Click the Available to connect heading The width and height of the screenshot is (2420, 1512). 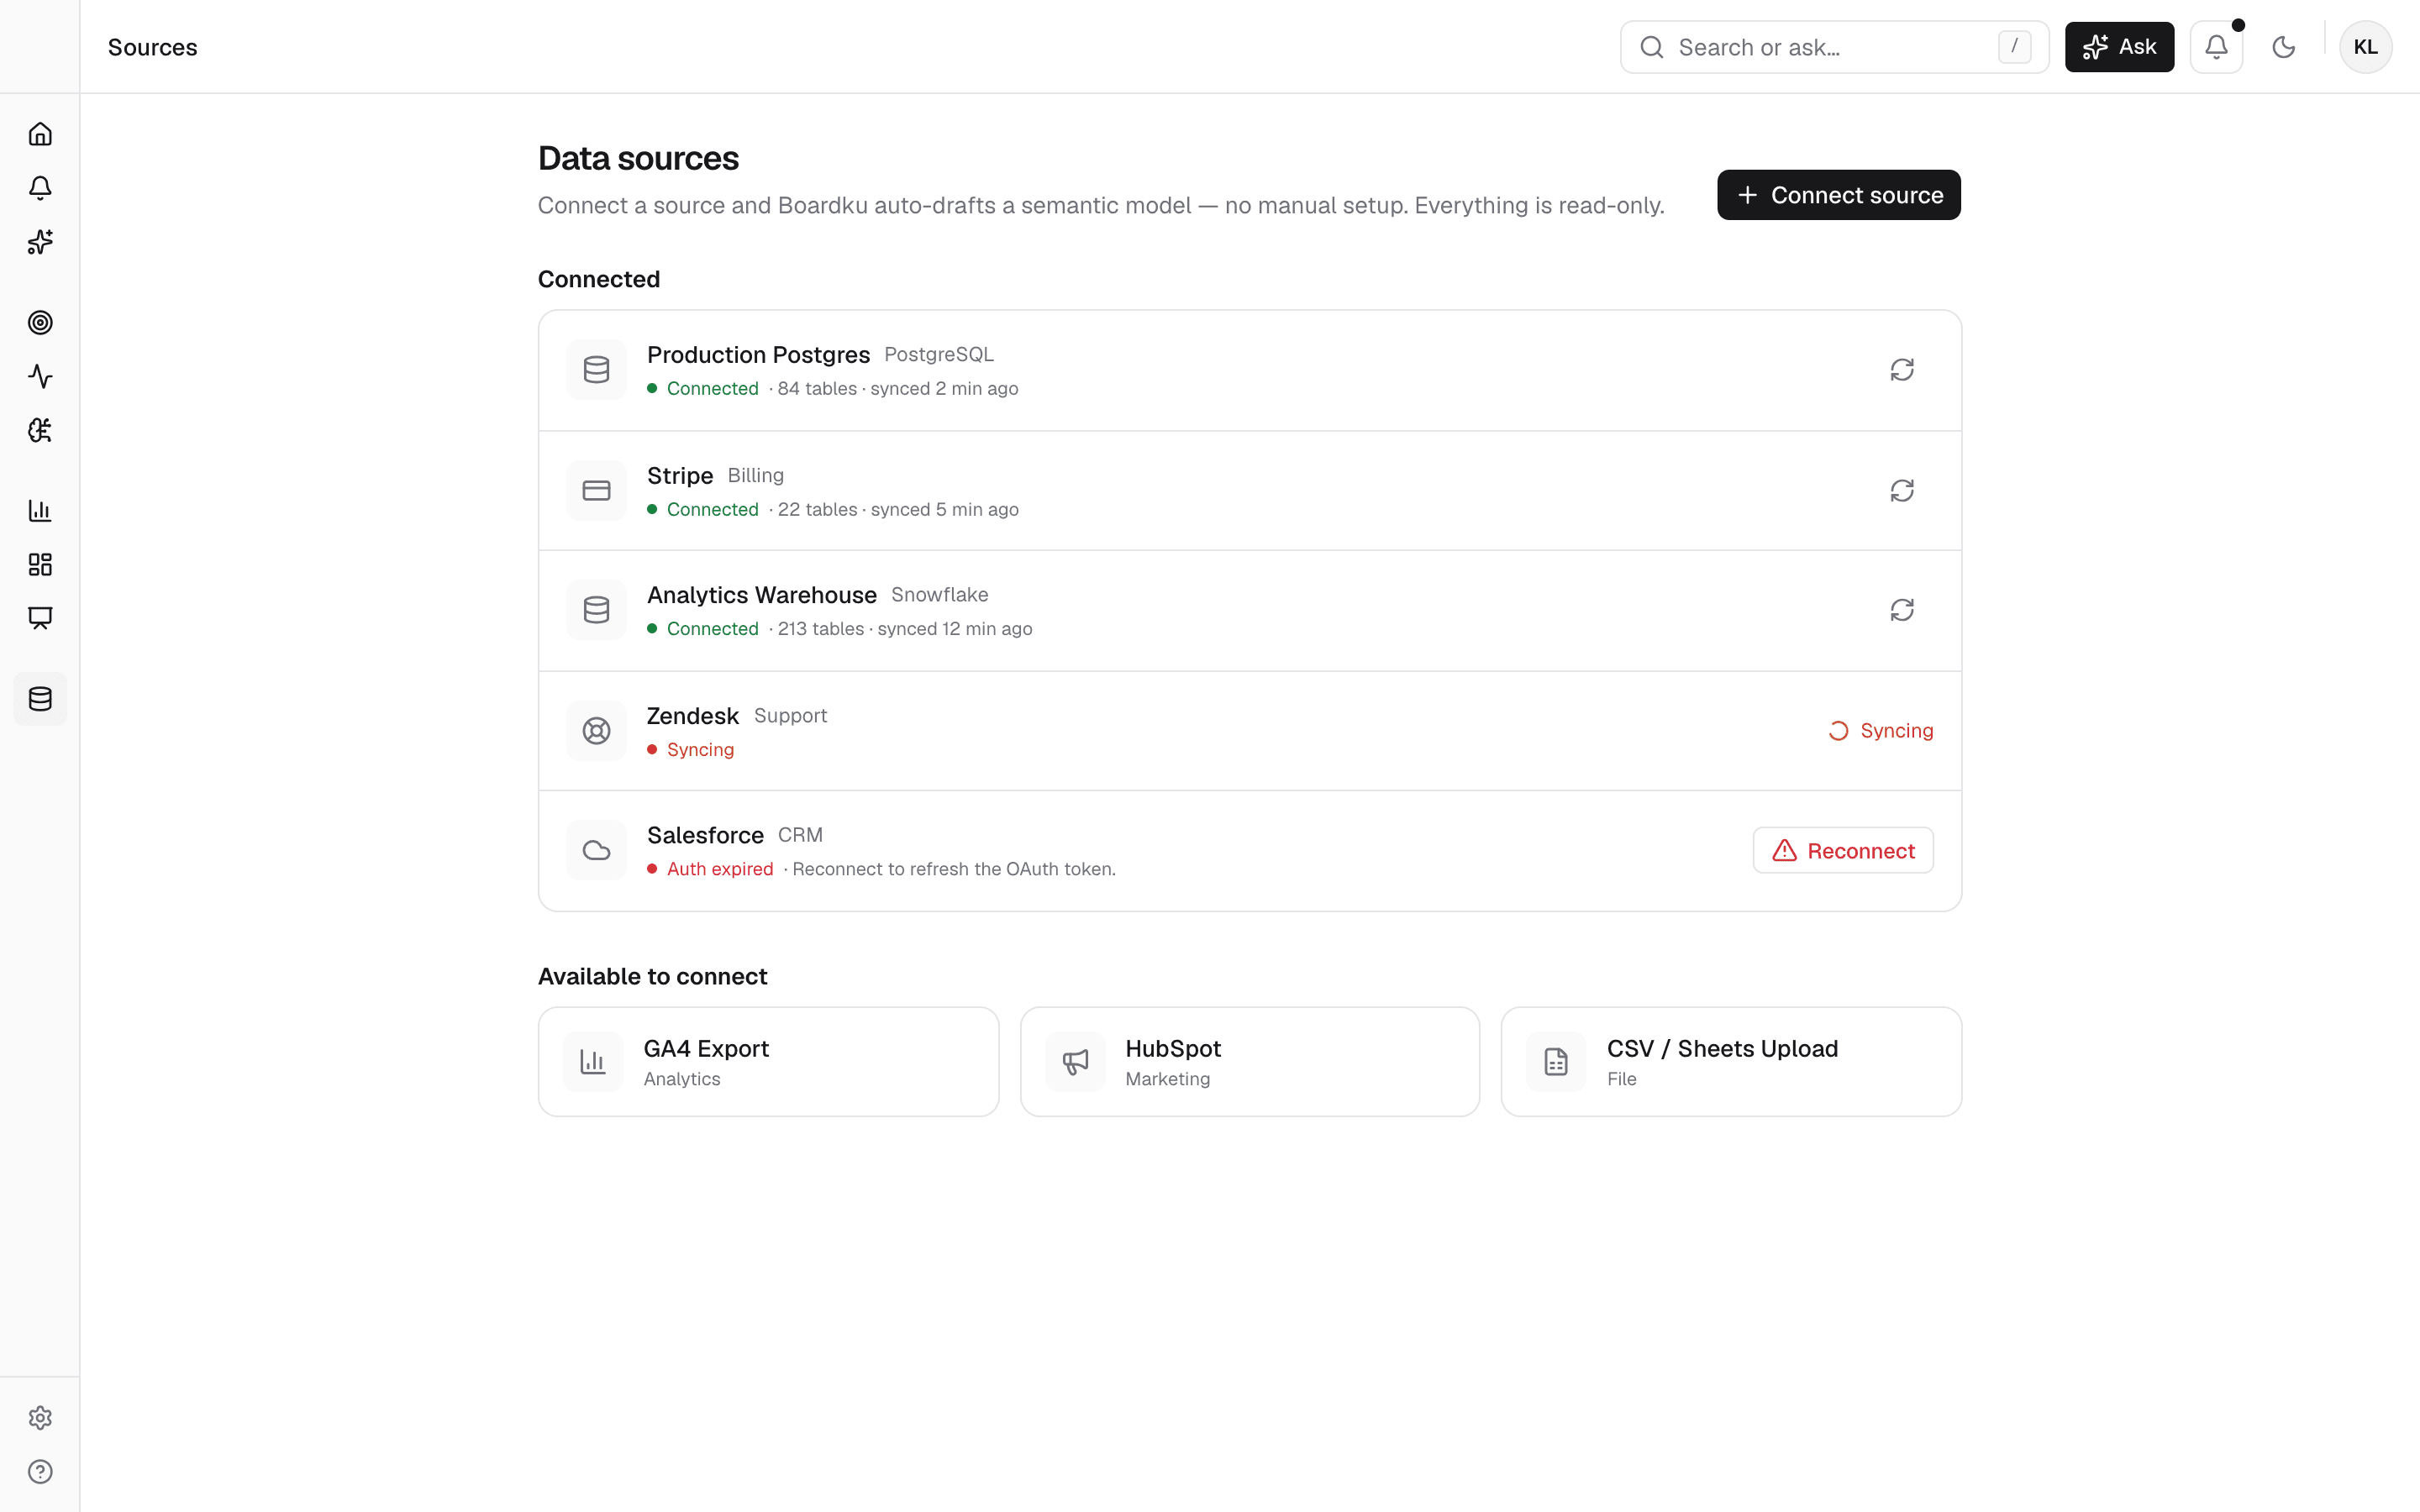(x=652, y=977)
